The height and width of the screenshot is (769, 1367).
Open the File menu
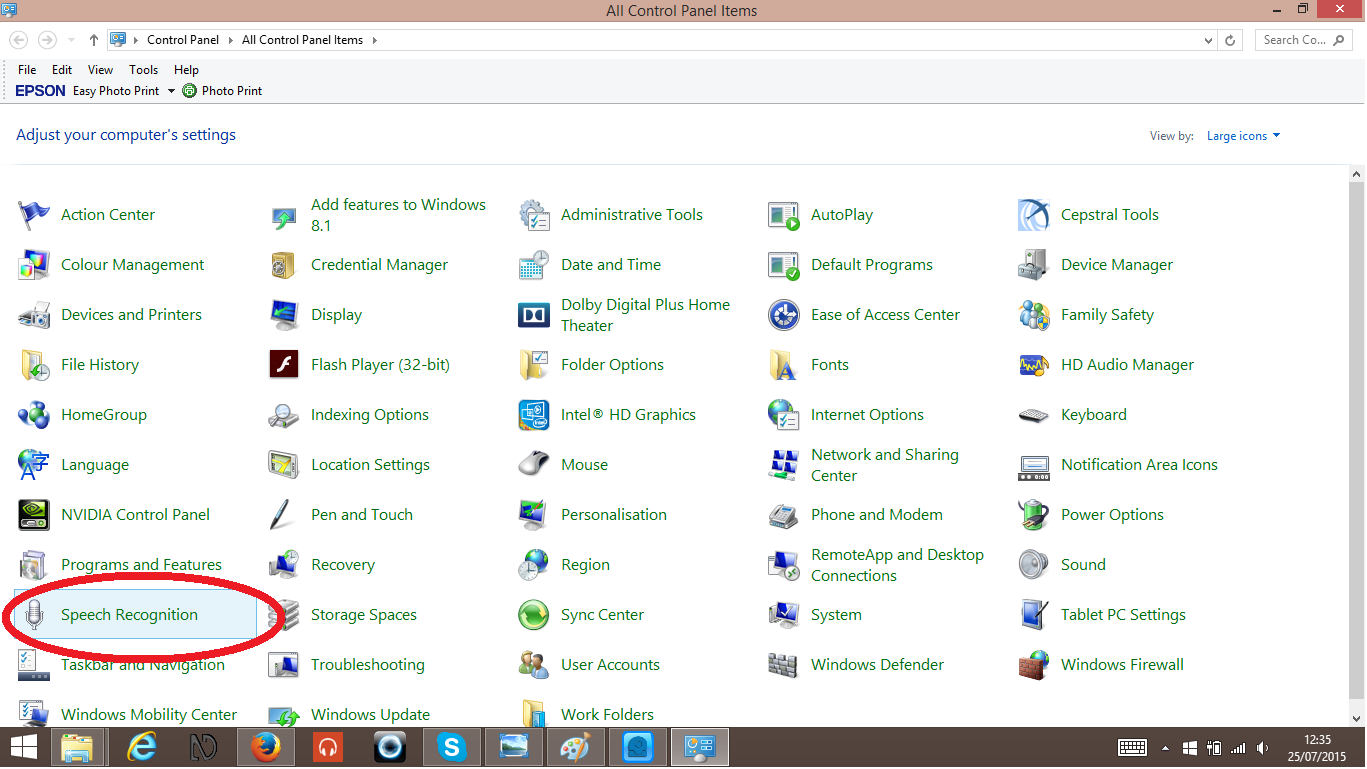(27, 70)
